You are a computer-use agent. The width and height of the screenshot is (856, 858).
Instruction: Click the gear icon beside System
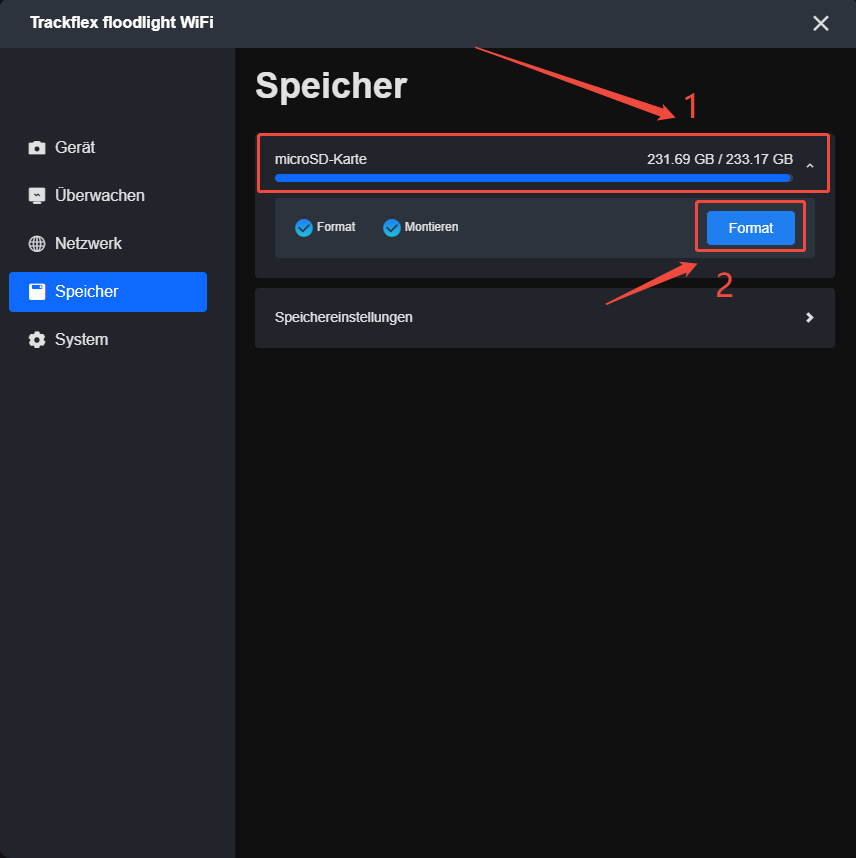point(37,340)
